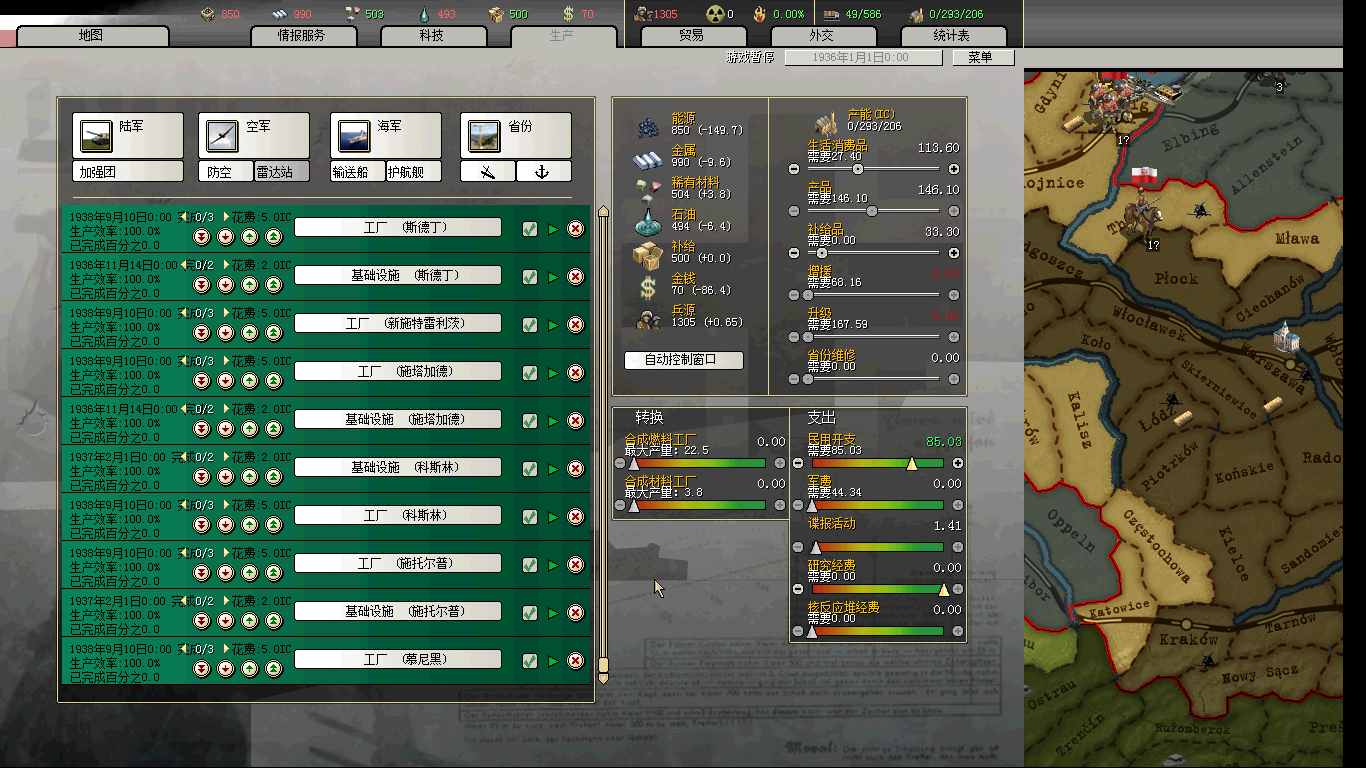Viewport: 1366px width, 768px height.
Task: Click the 产品 (Production) IC slider handle
Action: coord(872,211)
